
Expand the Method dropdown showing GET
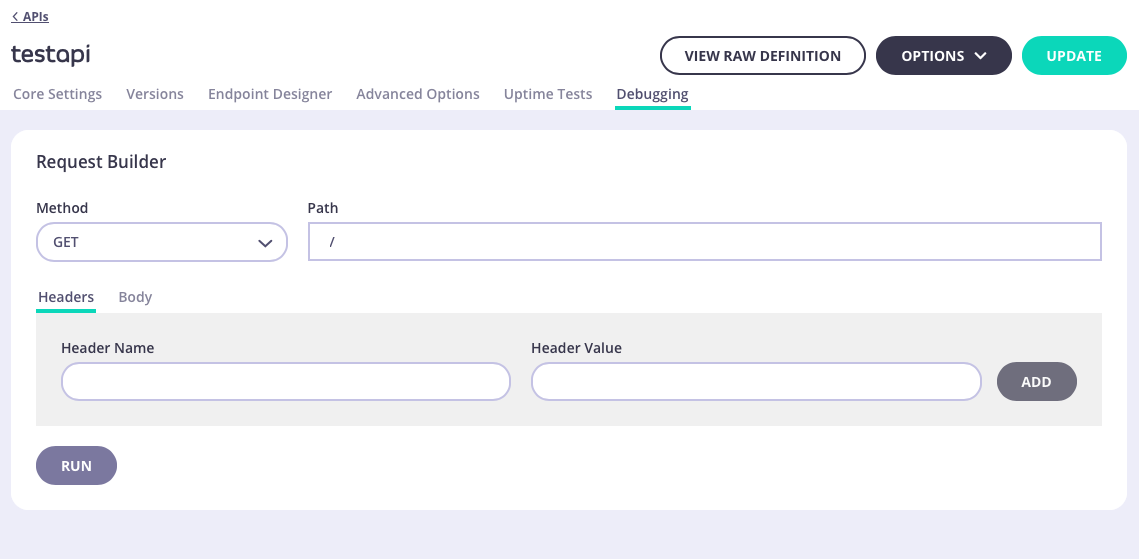click(161, 242)
